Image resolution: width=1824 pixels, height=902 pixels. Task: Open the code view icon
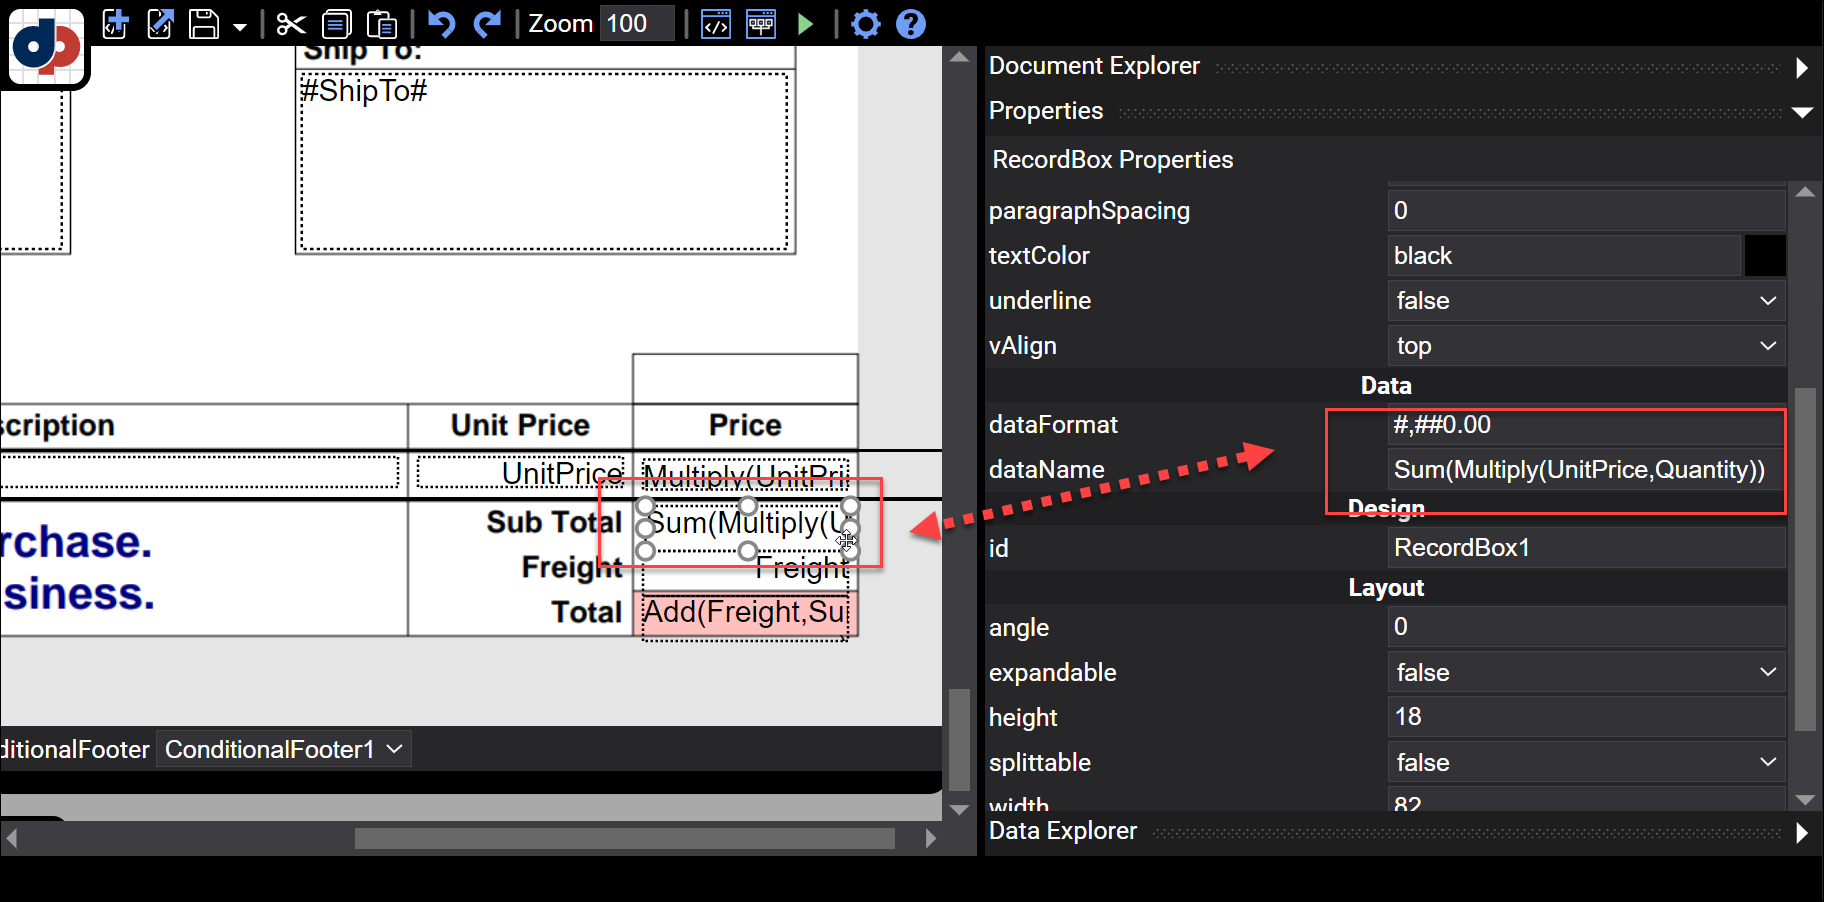(x=716, y=23)
